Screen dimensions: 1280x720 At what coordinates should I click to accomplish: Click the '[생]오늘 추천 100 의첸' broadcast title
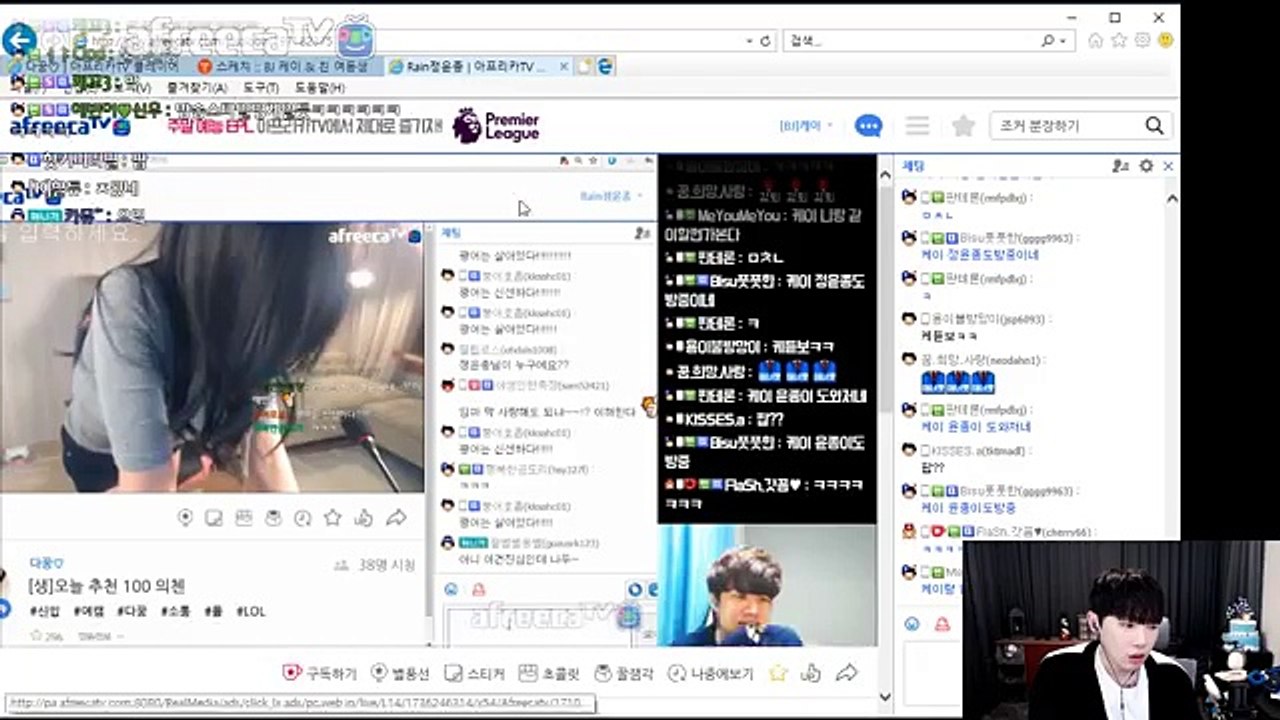click(107, 586)
